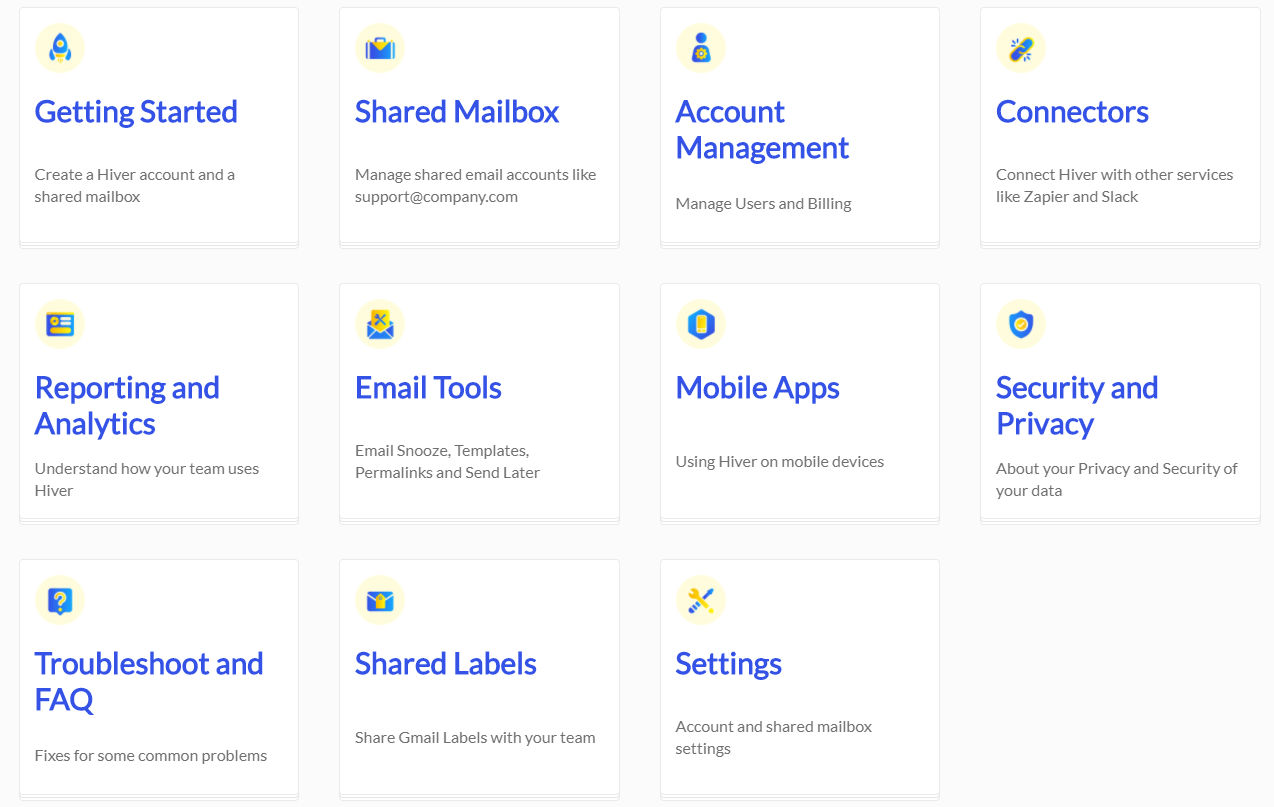Click 'Using Hiver on mobile devices' text
The image size is (1274, 807).
point(780,462)
